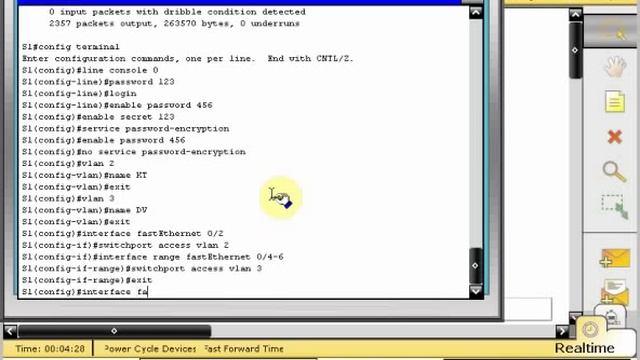Click the 'S1(config-if-range)#exit' line
640x360 pixels.
(87, 280)
